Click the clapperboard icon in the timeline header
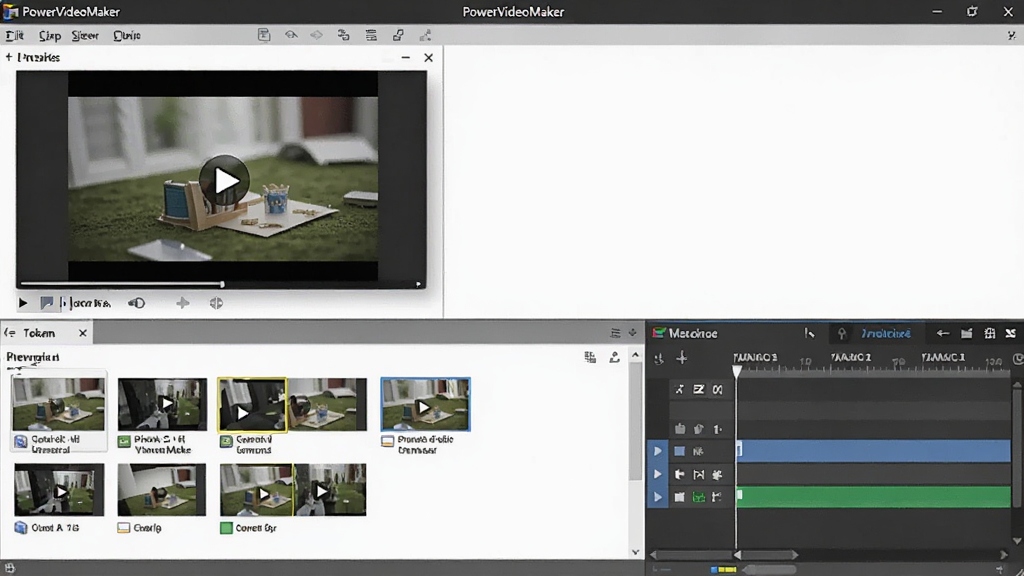Image resolution: width=1024 pixels, height=576 pixels. coord(967,333)
